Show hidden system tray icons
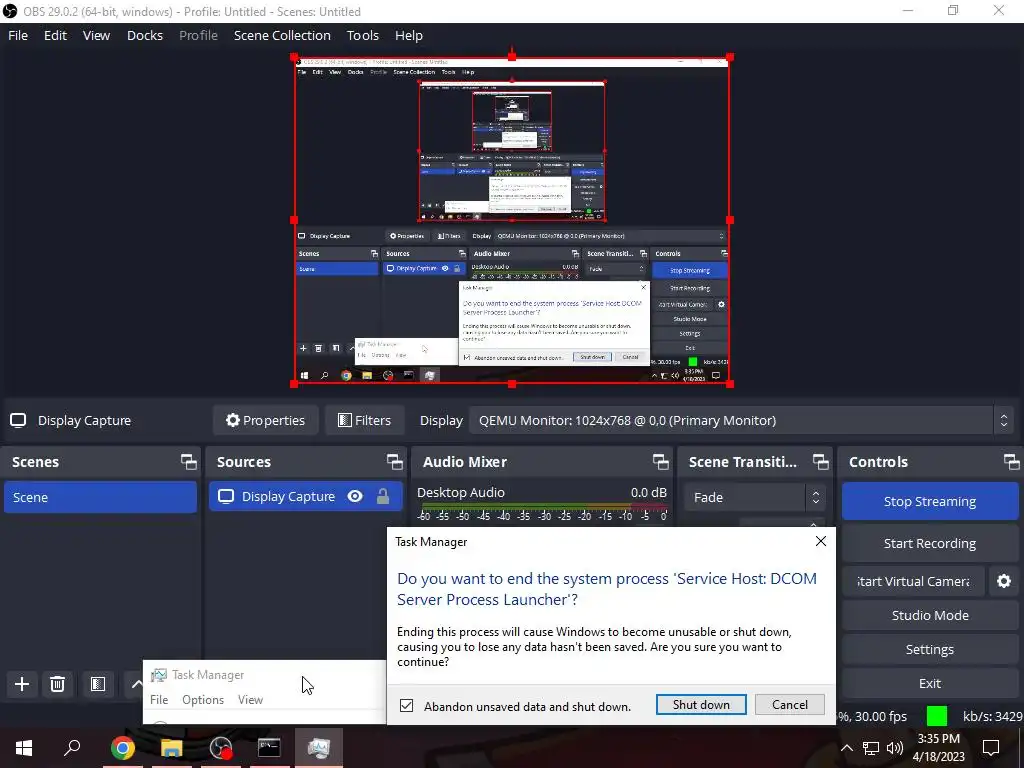The image size is (1024, 768). (x=846, y=748)
